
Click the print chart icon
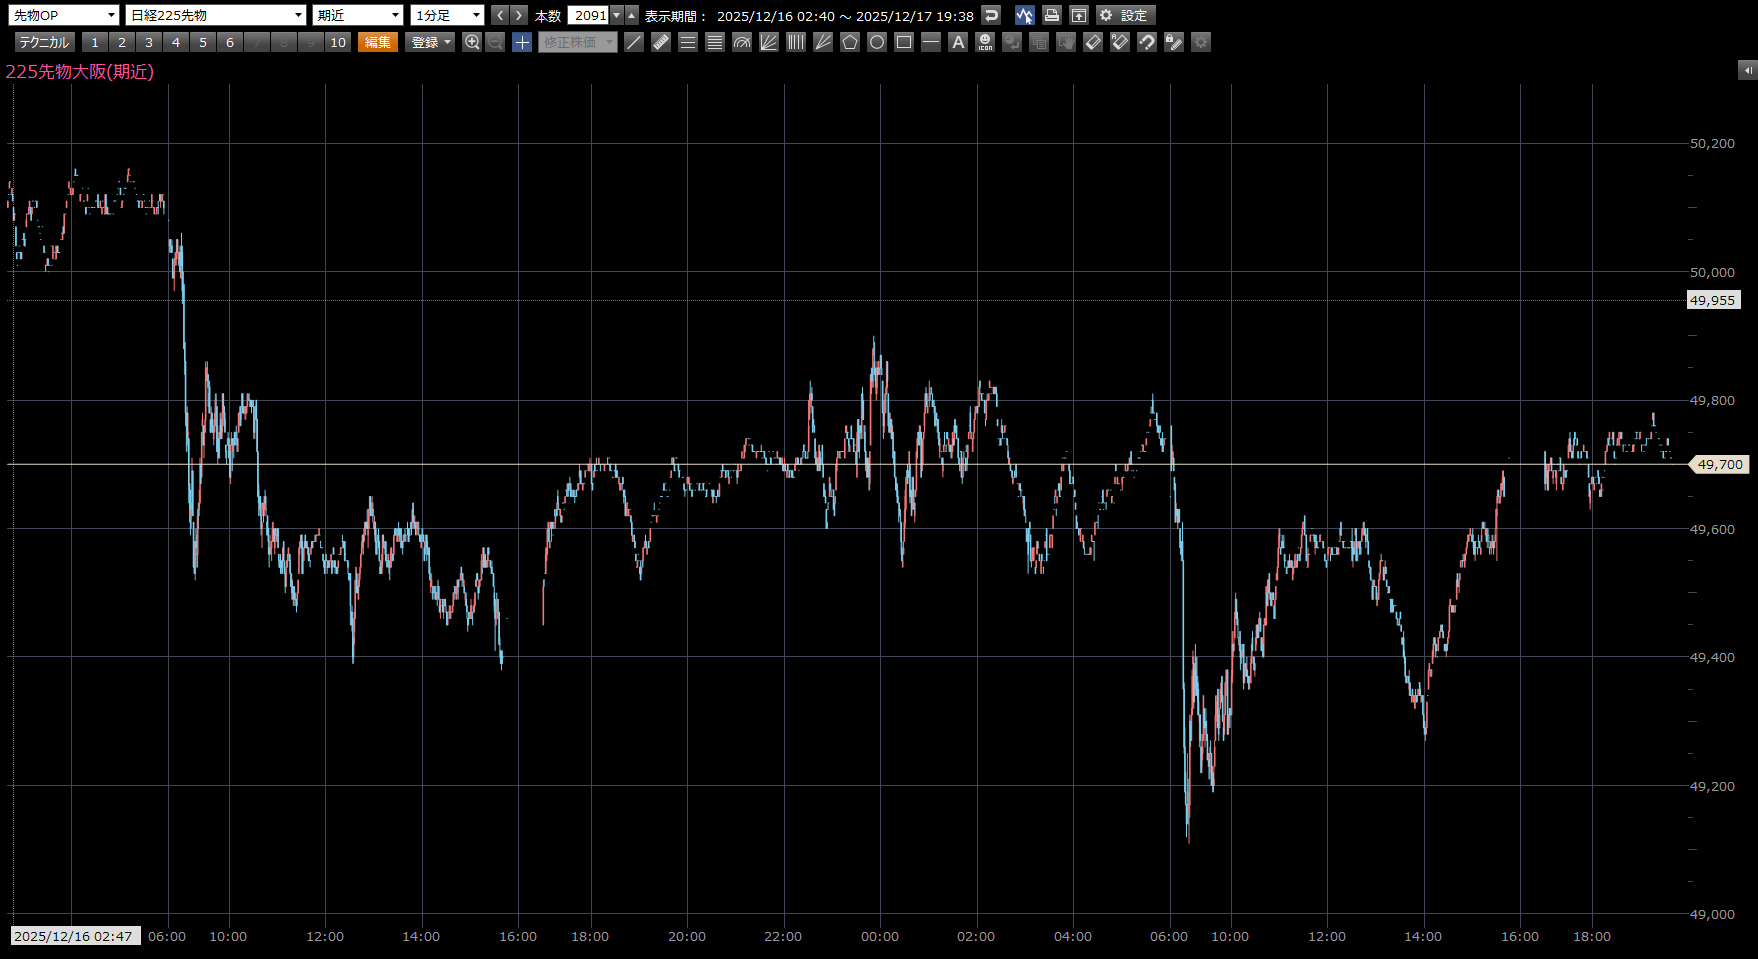[1051, 15]
